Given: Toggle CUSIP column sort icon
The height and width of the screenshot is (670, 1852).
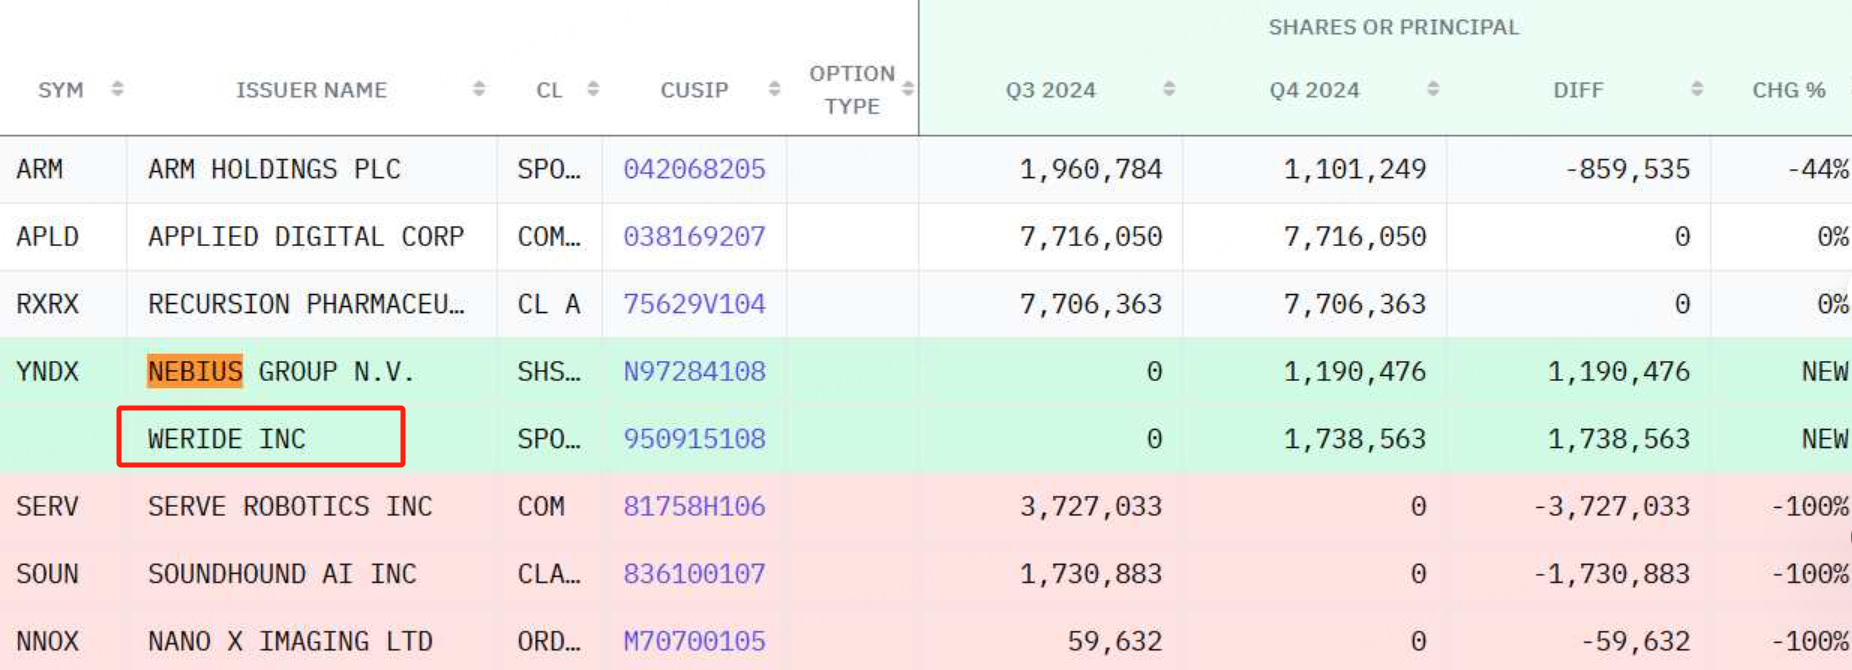Looking at the screenshot, I should [774, 89].
